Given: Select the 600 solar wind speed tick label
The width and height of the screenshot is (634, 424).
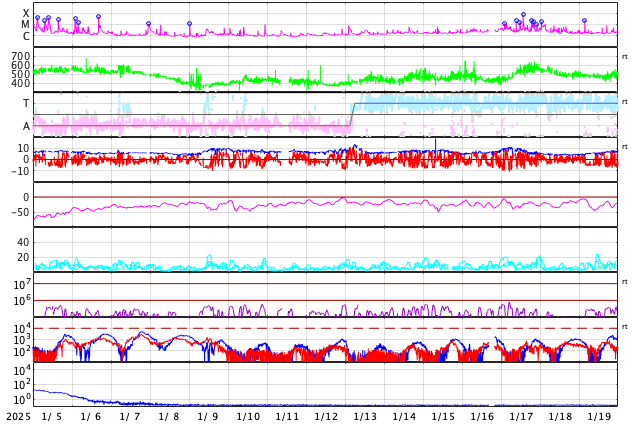Looking at the screenshot, I should pyautogui.click(x=21, y=65).
